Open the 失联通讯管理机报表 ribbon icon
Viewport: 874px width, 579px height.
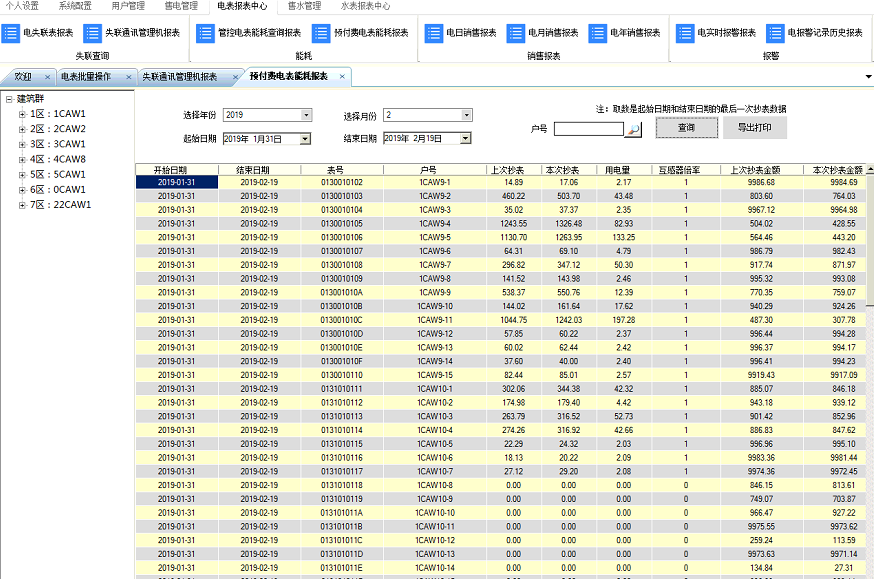92,33
